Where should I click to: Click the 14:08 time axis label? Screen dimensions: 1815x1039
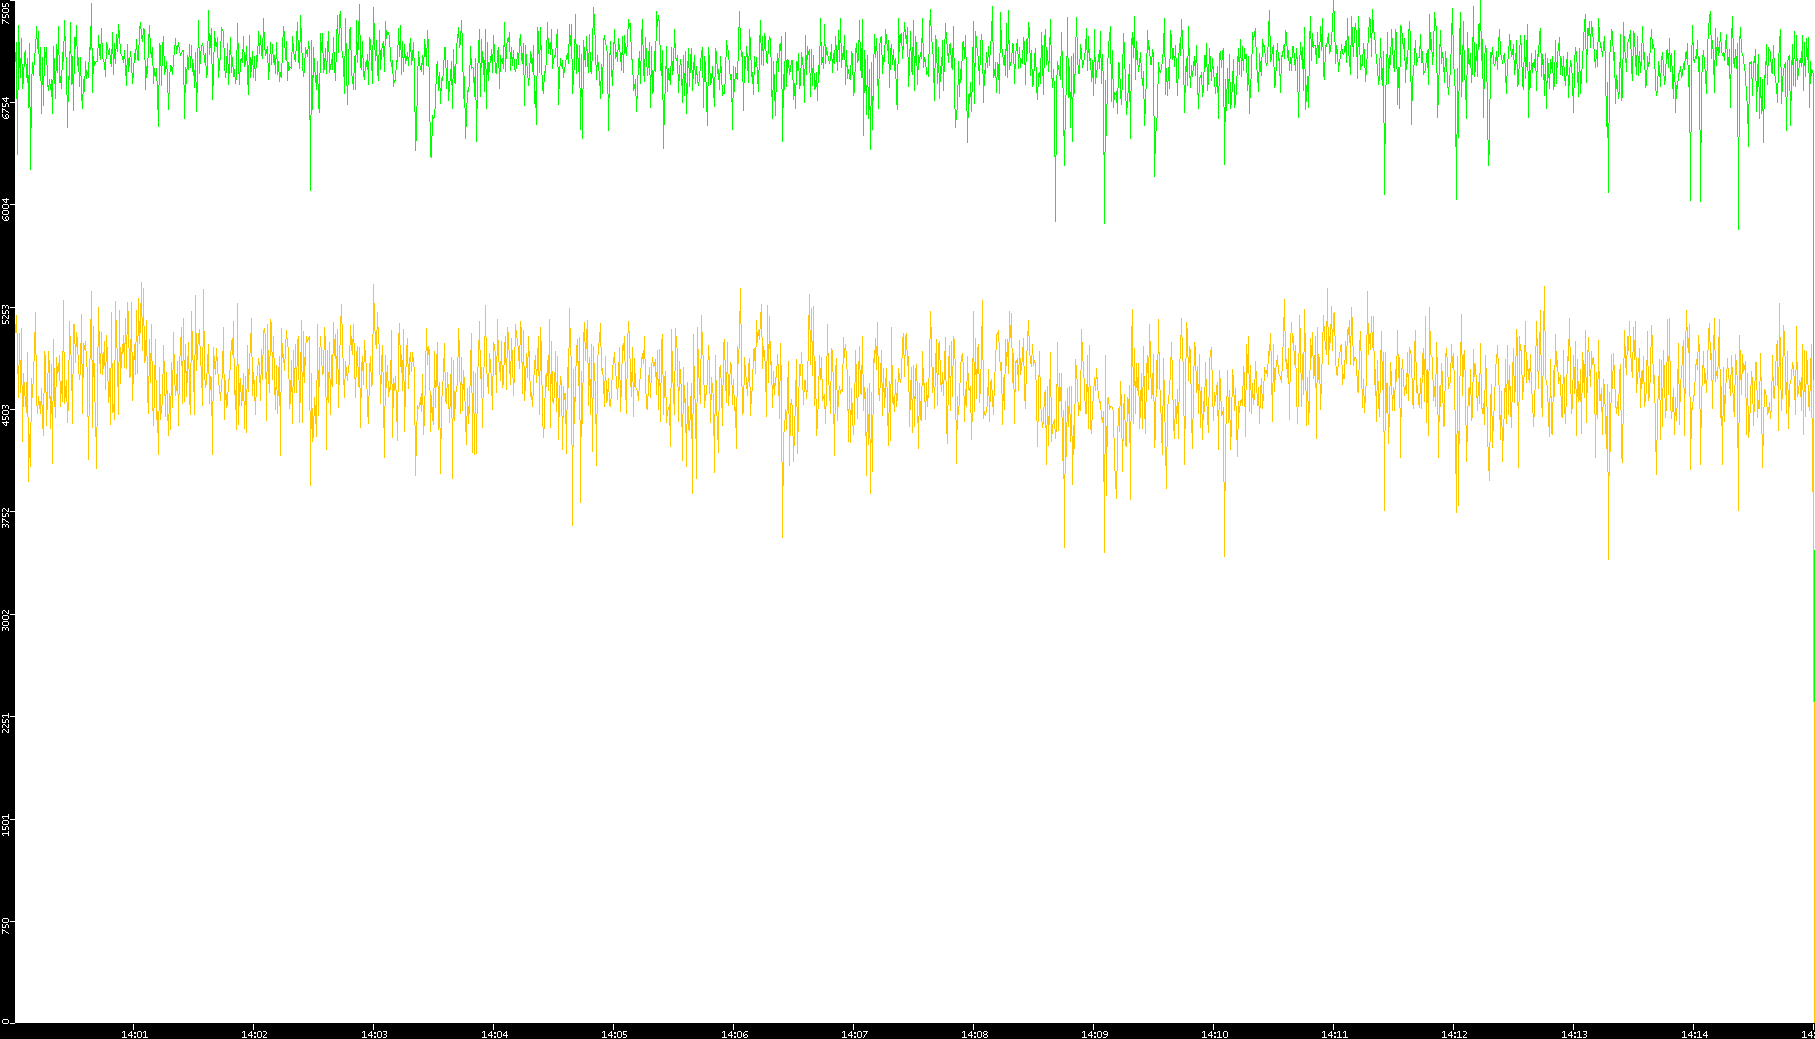974,1034
